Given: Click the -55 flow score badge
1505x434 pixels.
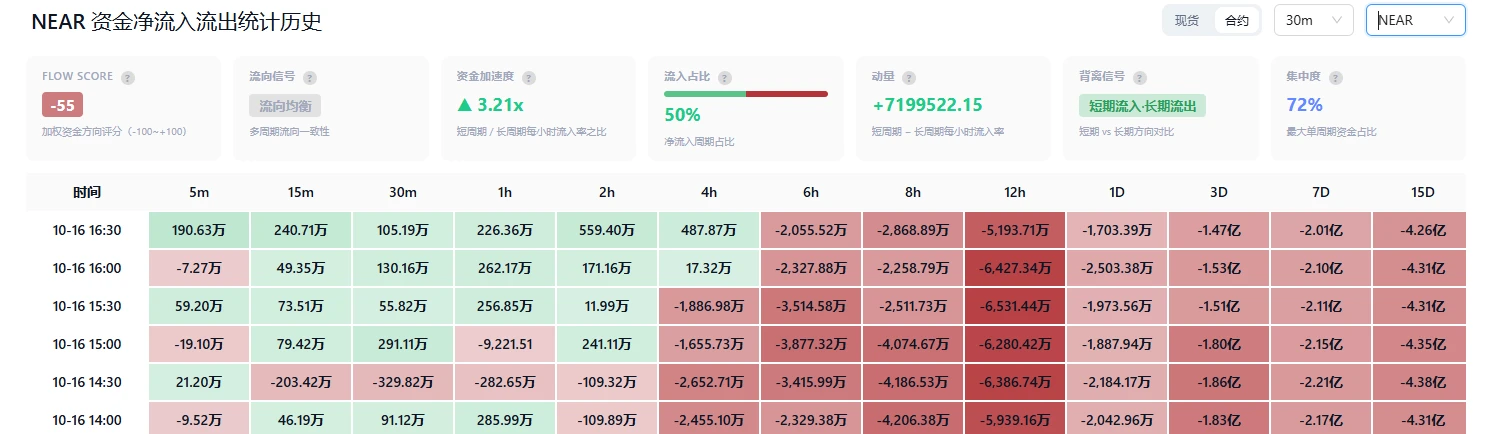Looking at the screenshot, I should (63, 105).
